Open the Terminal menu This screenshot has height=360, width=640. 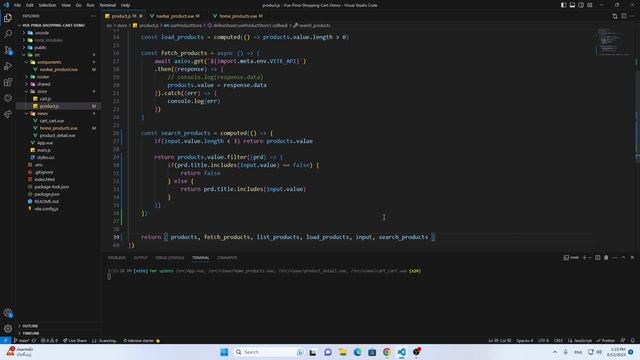pos(107,5)
